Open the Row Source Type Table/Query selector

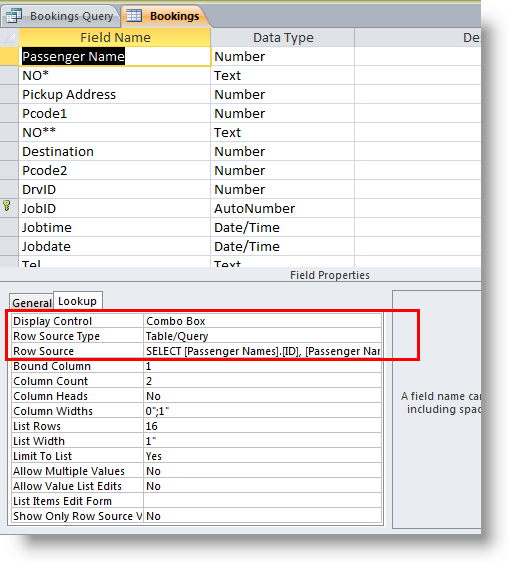tap(262, 336)
